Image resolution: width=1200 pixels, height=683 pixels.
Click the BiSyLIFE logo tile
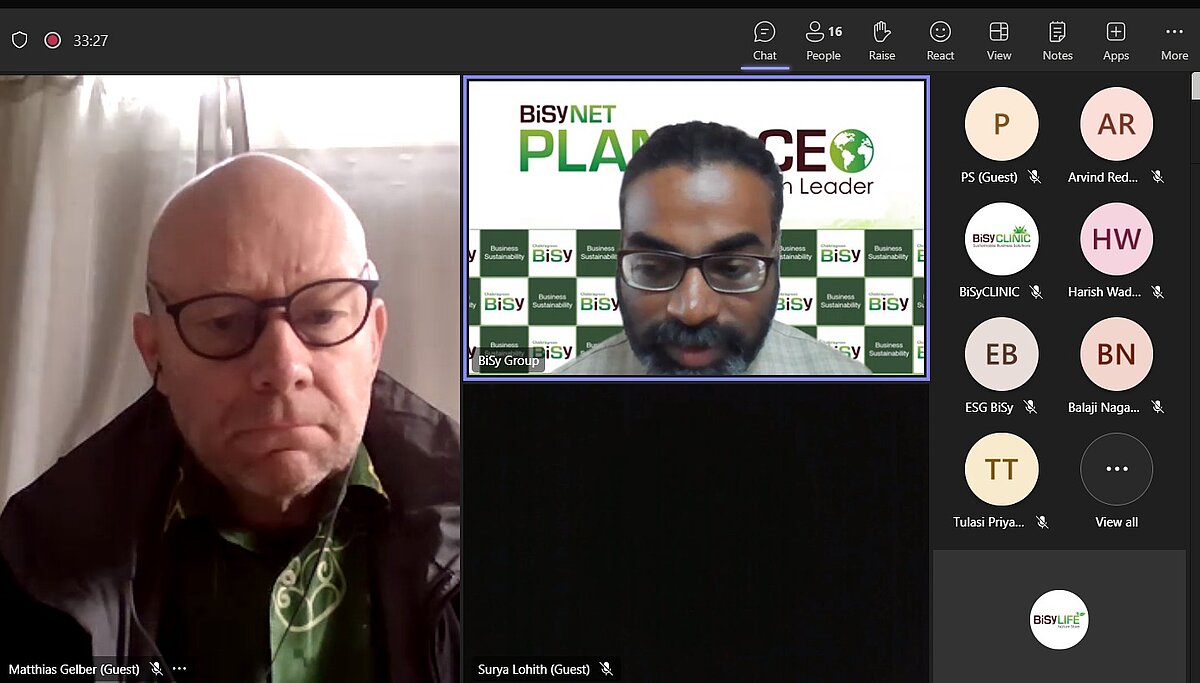(1059, 620)
